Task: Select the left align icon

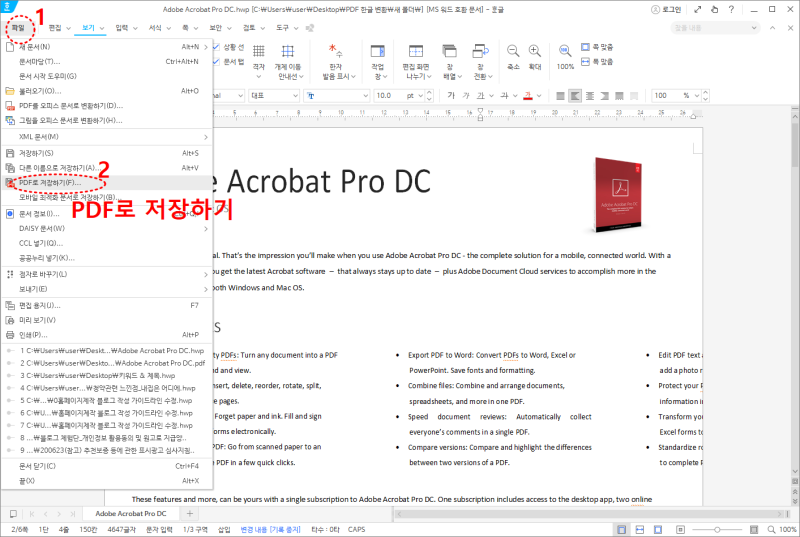Action: click(x=575, y=95)
